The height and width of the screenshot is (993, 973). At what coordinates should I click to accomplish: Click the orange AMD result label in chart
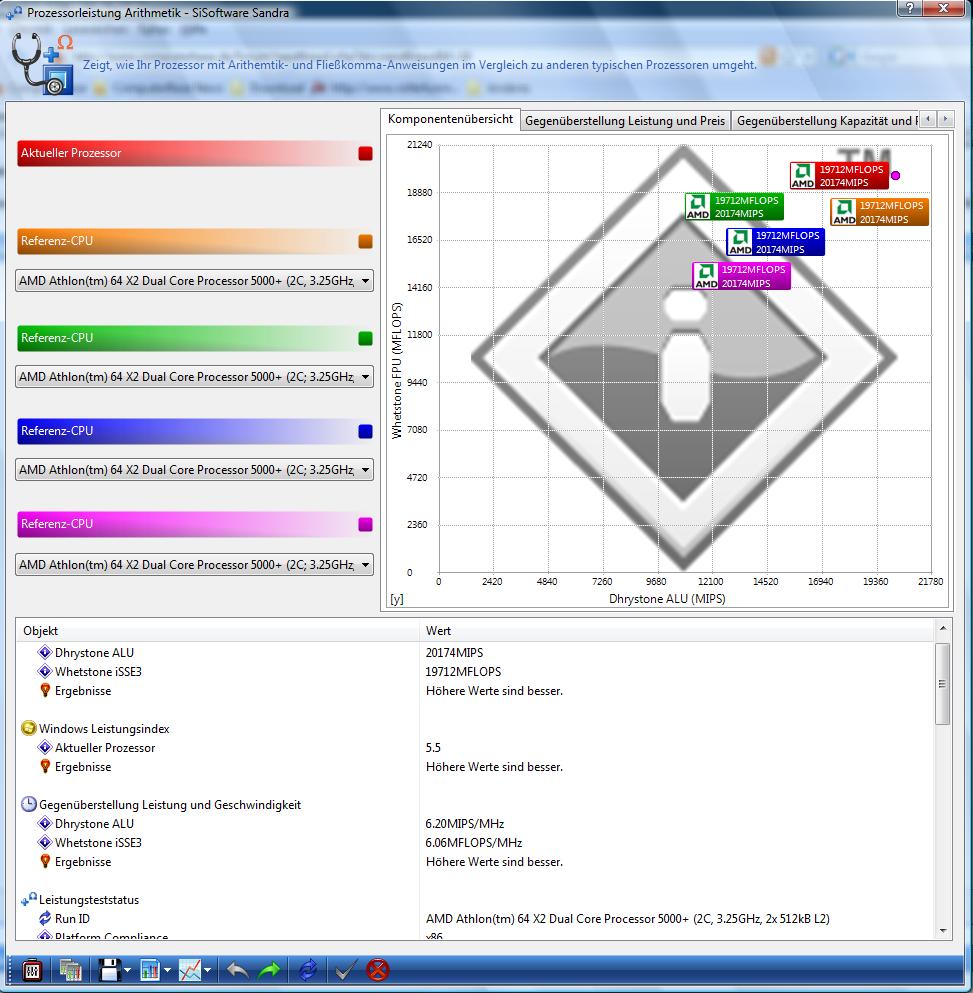click(879, 212)
